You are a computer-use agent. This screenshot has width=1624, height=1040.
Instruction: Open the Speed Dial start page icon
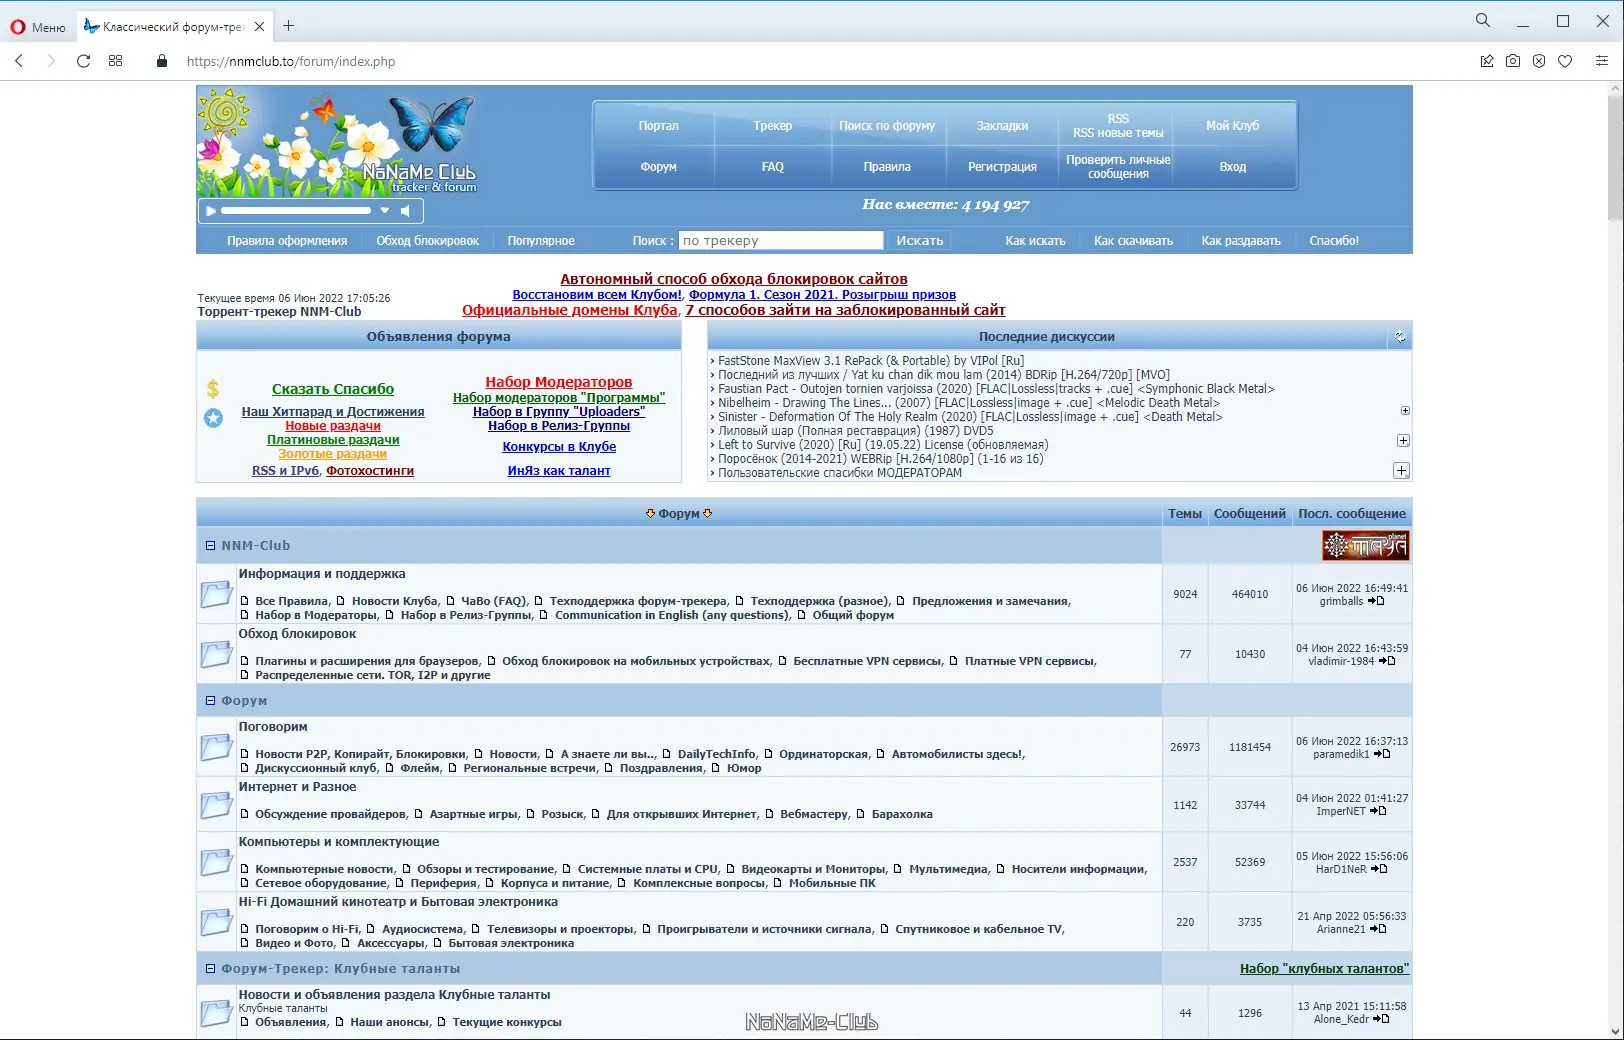coord(116,61)
